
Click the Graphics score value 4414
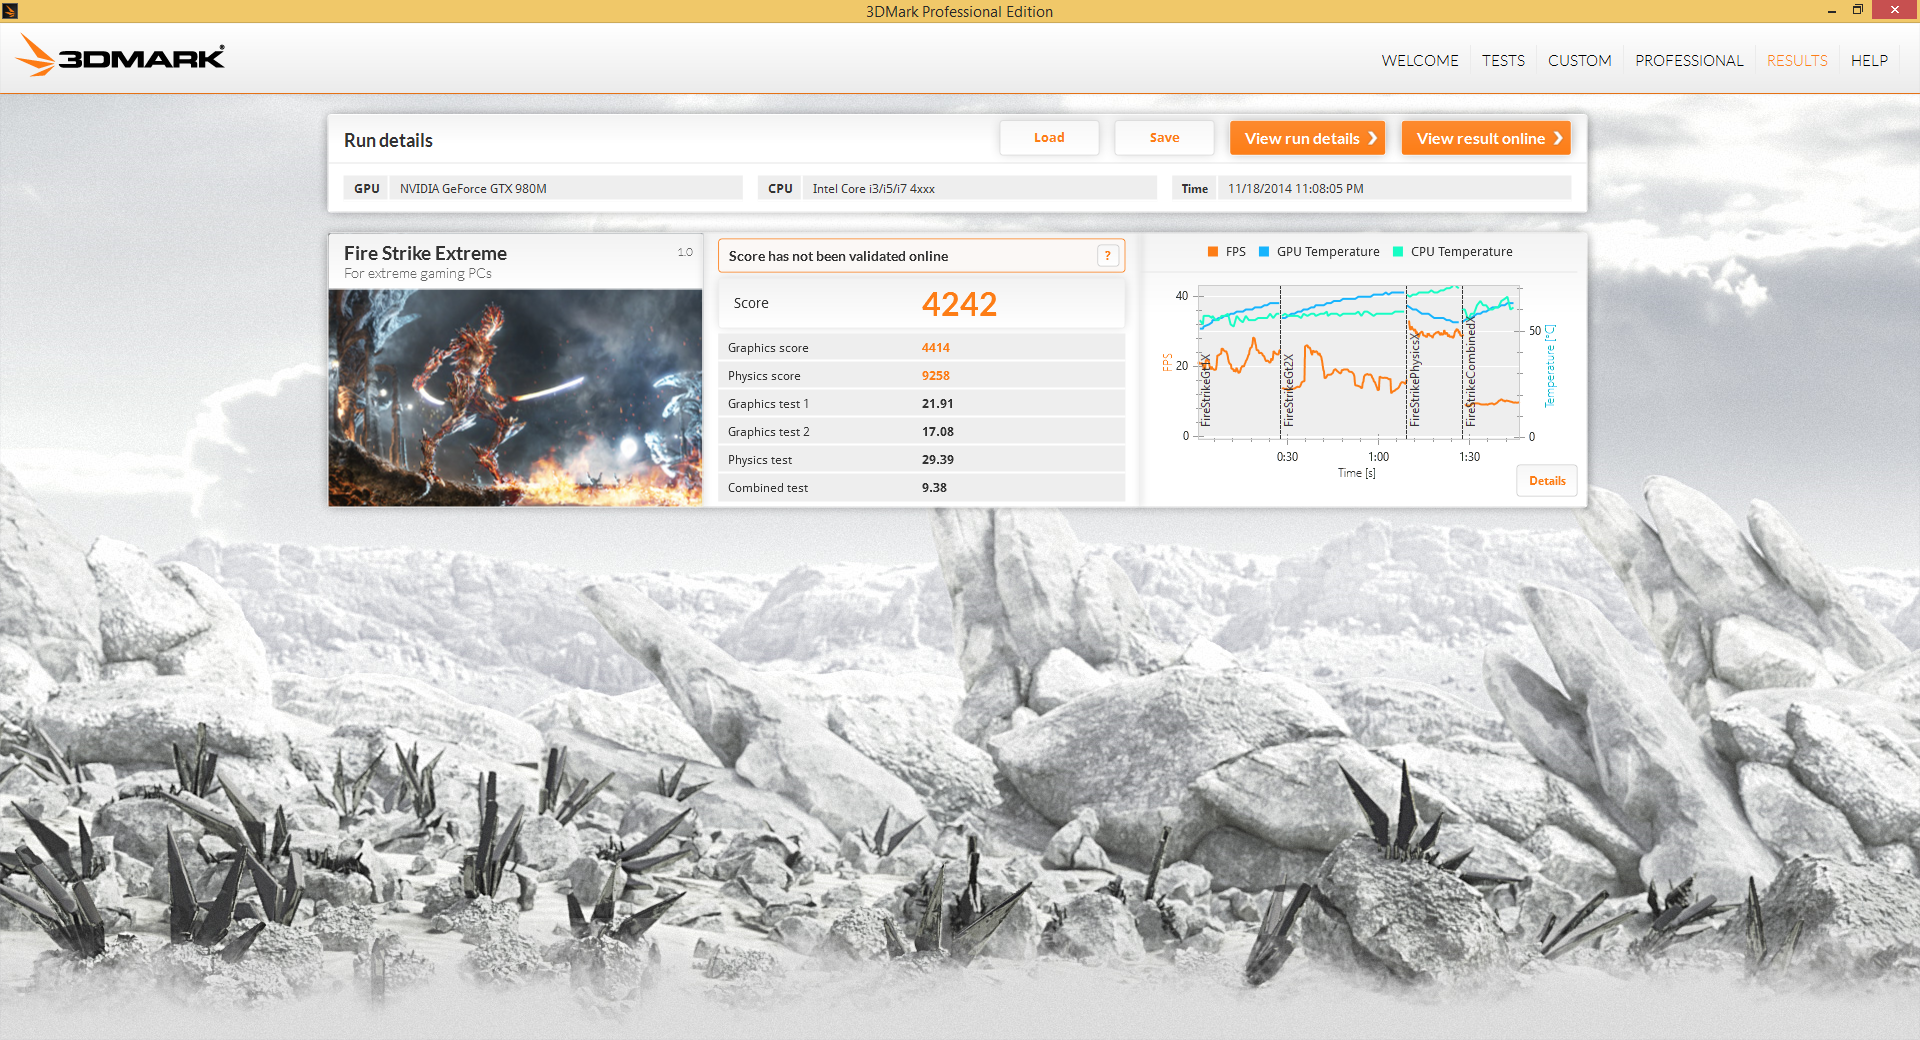coord(936,348)
